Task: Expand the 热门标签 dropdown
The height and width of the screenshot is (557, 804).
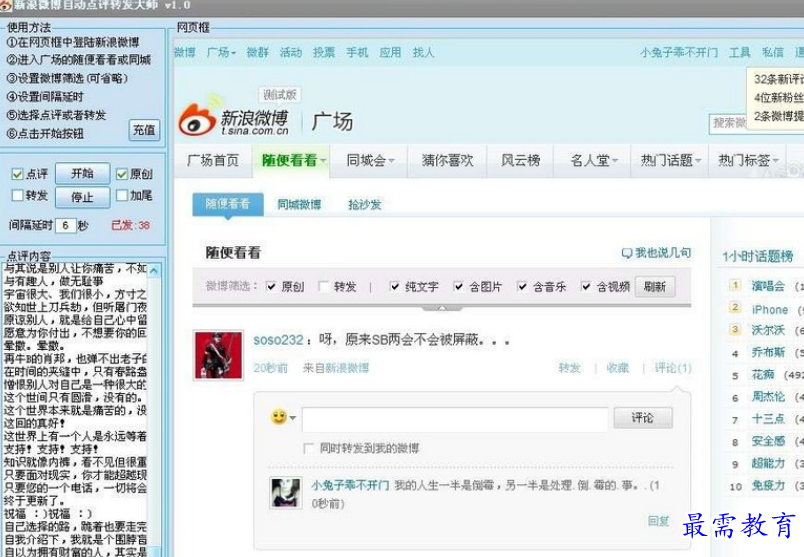Action: click(775, 161)
